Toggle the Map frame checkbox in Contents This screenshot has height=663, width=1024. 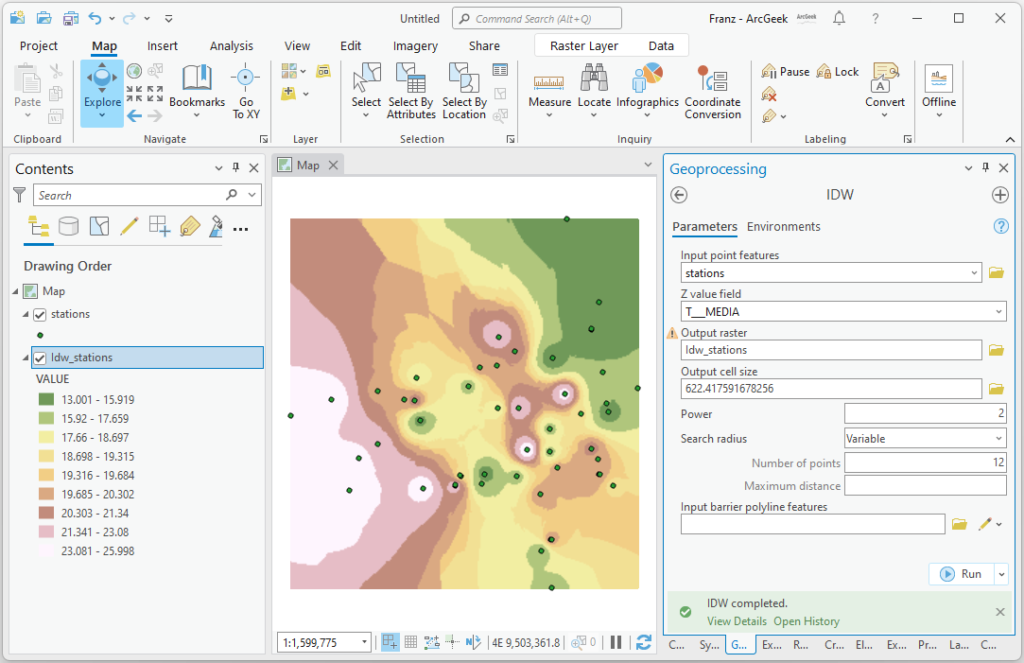pyautogui.click(x=29, y=292)
